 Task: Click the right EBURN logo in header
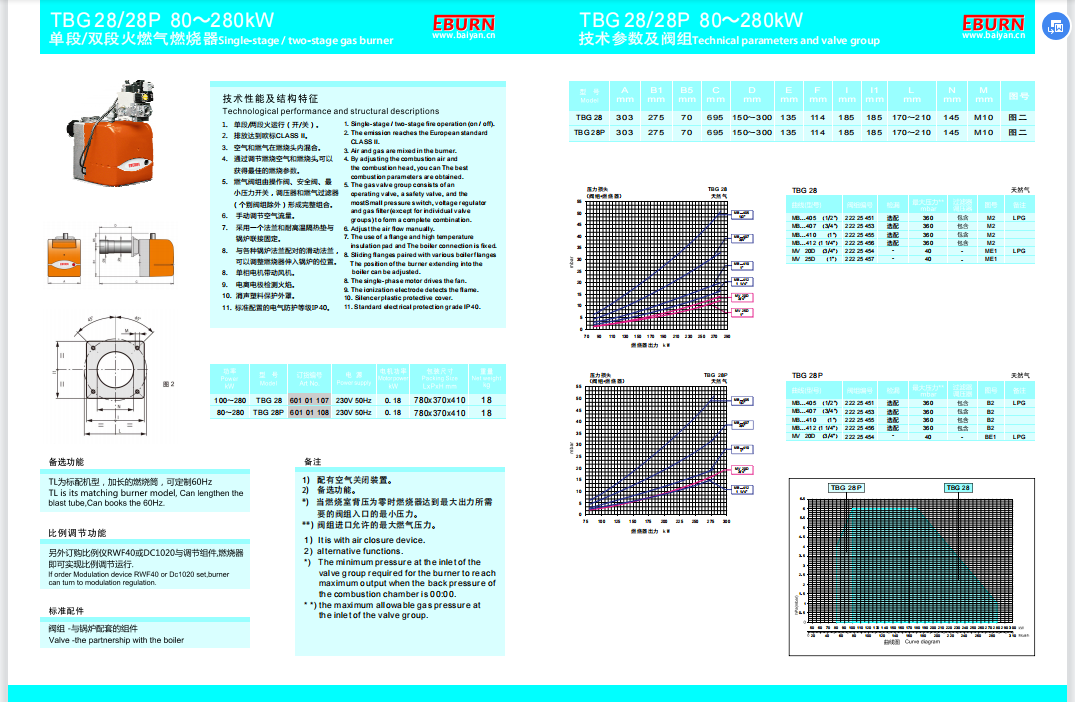pyautogui.click(x=992, y=23)
